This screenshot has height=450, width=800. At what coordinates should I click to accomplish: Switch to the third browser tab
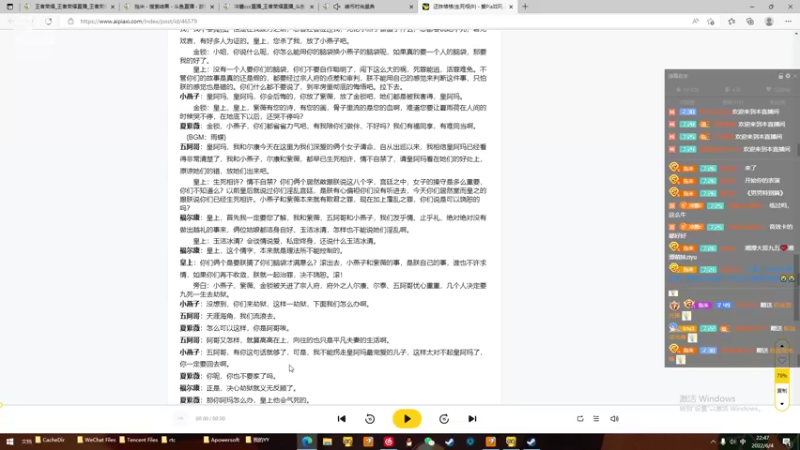pyautogui.click(x=268, y=7)
